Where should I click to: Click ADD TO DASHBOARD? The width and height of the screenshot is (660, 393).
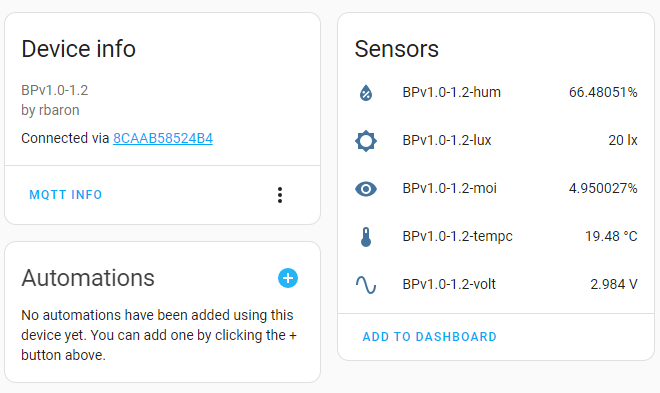pos(430,337)
